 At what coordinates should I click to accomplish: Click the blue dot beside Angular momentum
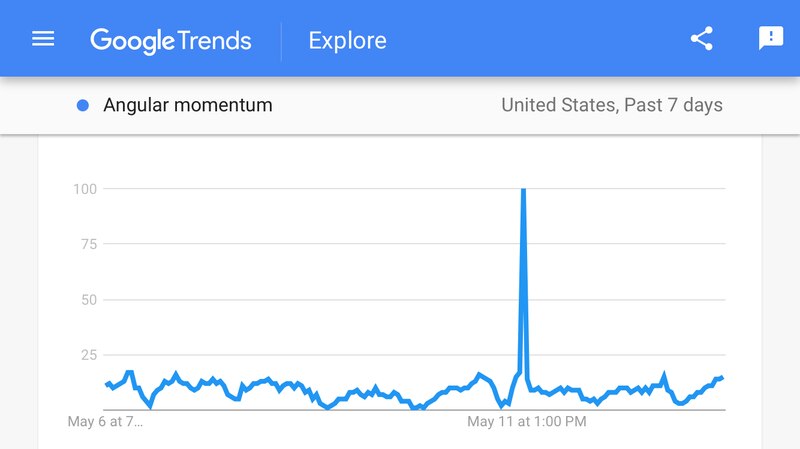(83, 105)
